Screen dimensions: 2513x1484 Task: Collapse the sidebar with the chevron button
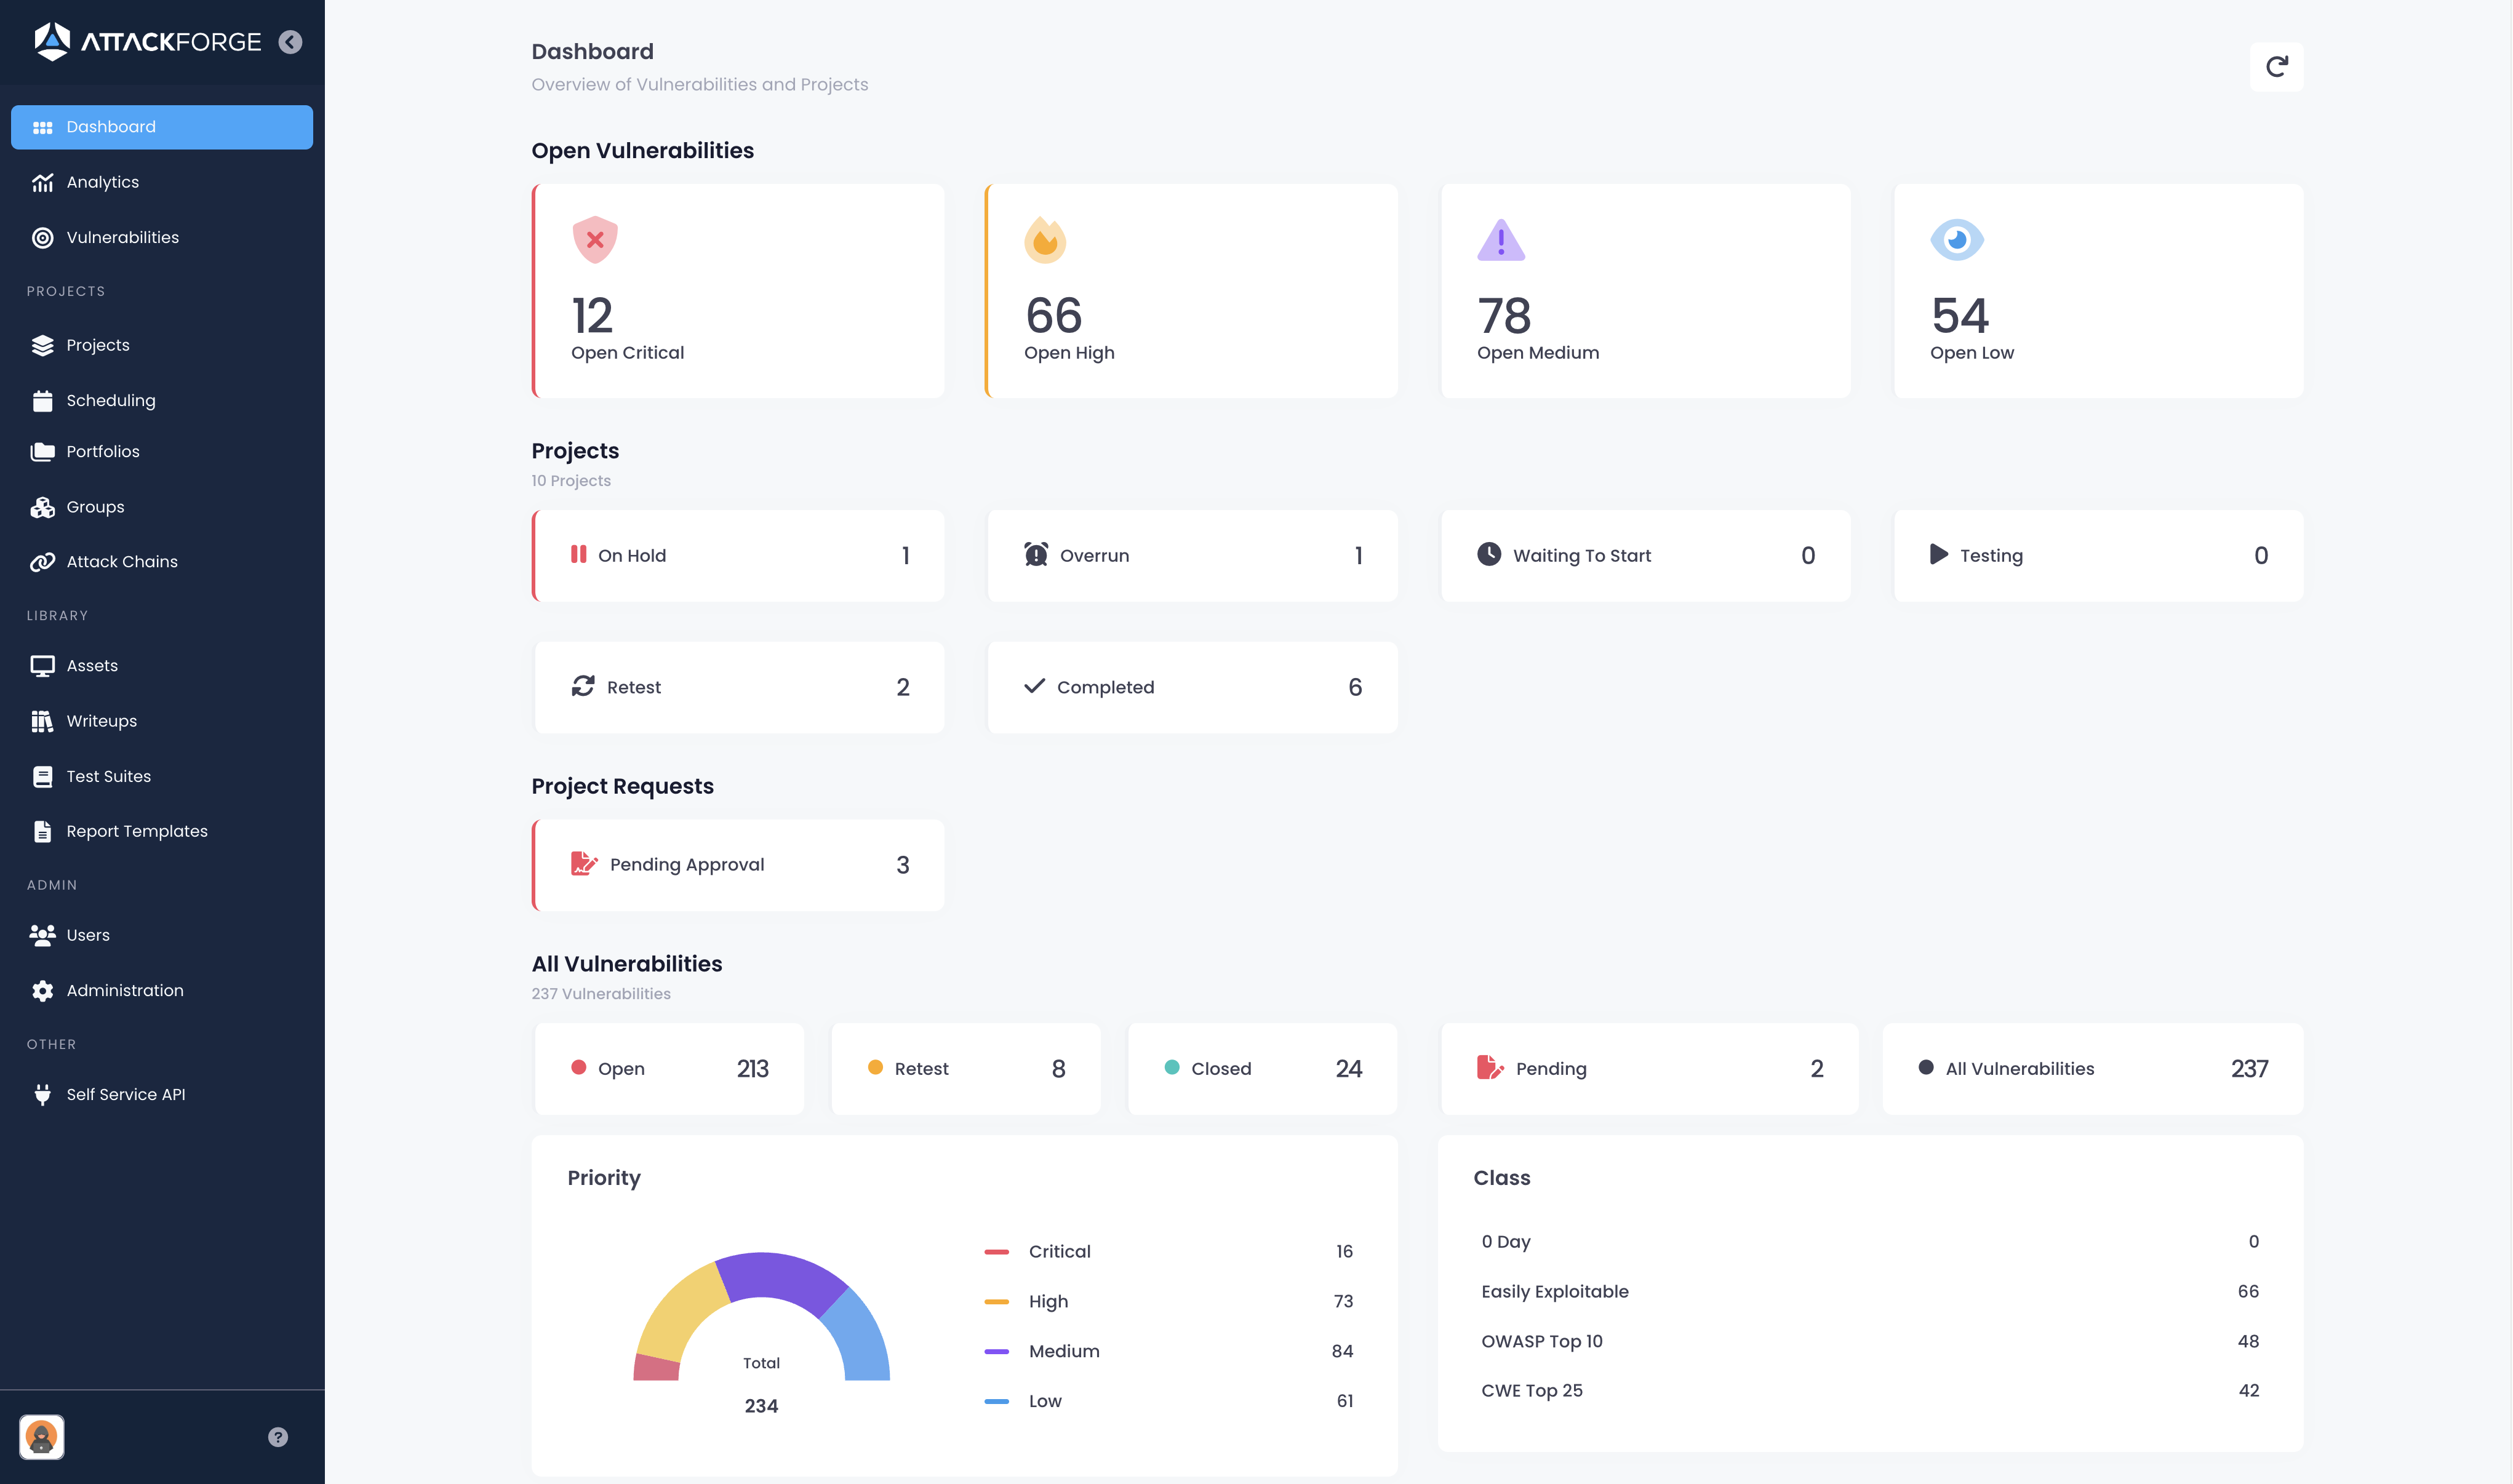pyautogui.click(x=290, y=42)
